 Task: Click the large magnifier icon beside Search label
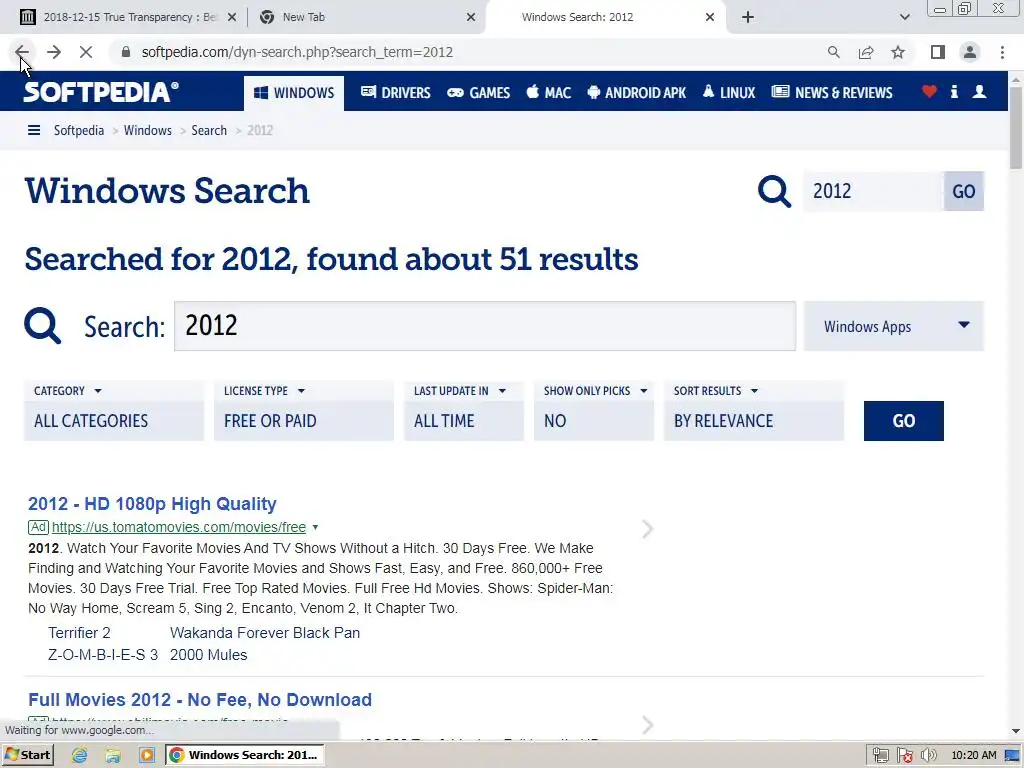42,325
